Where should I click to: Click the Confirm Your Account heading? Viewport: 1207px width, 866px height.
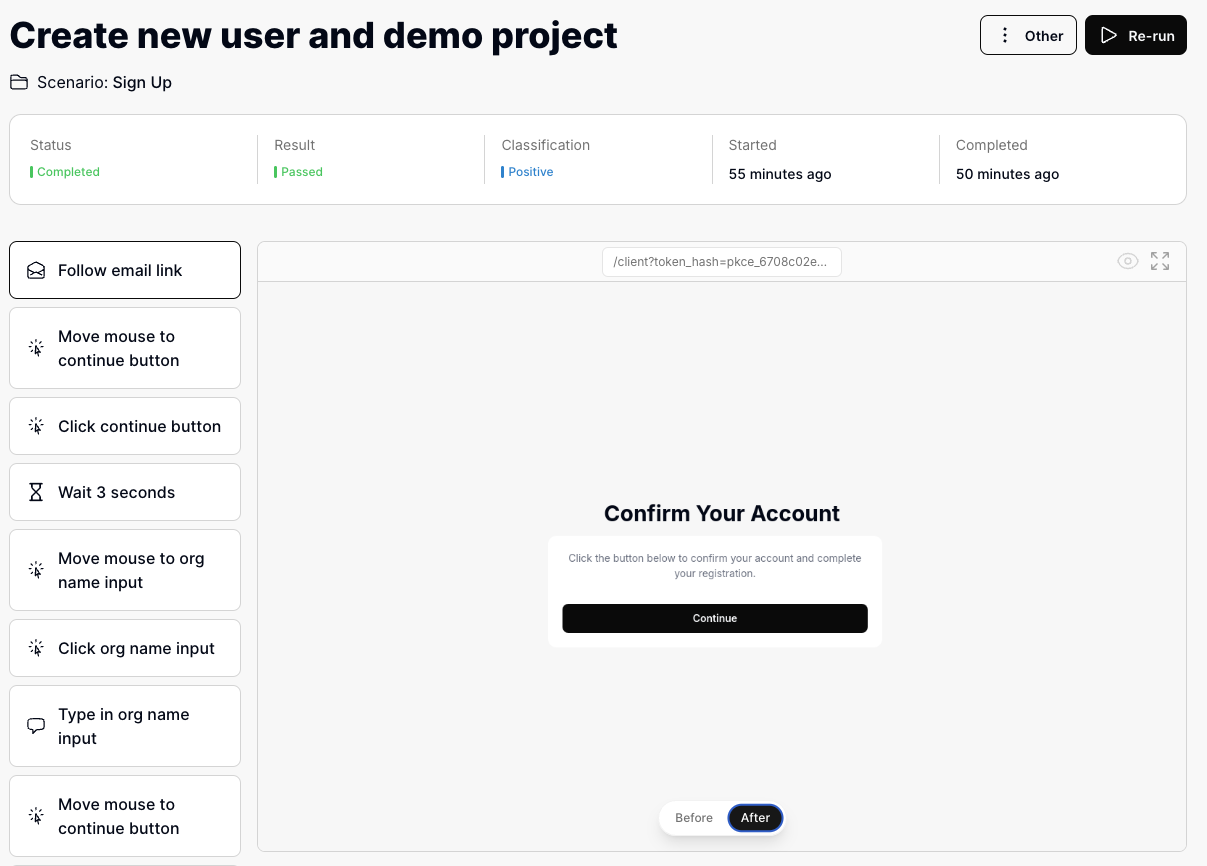[722, 513]
